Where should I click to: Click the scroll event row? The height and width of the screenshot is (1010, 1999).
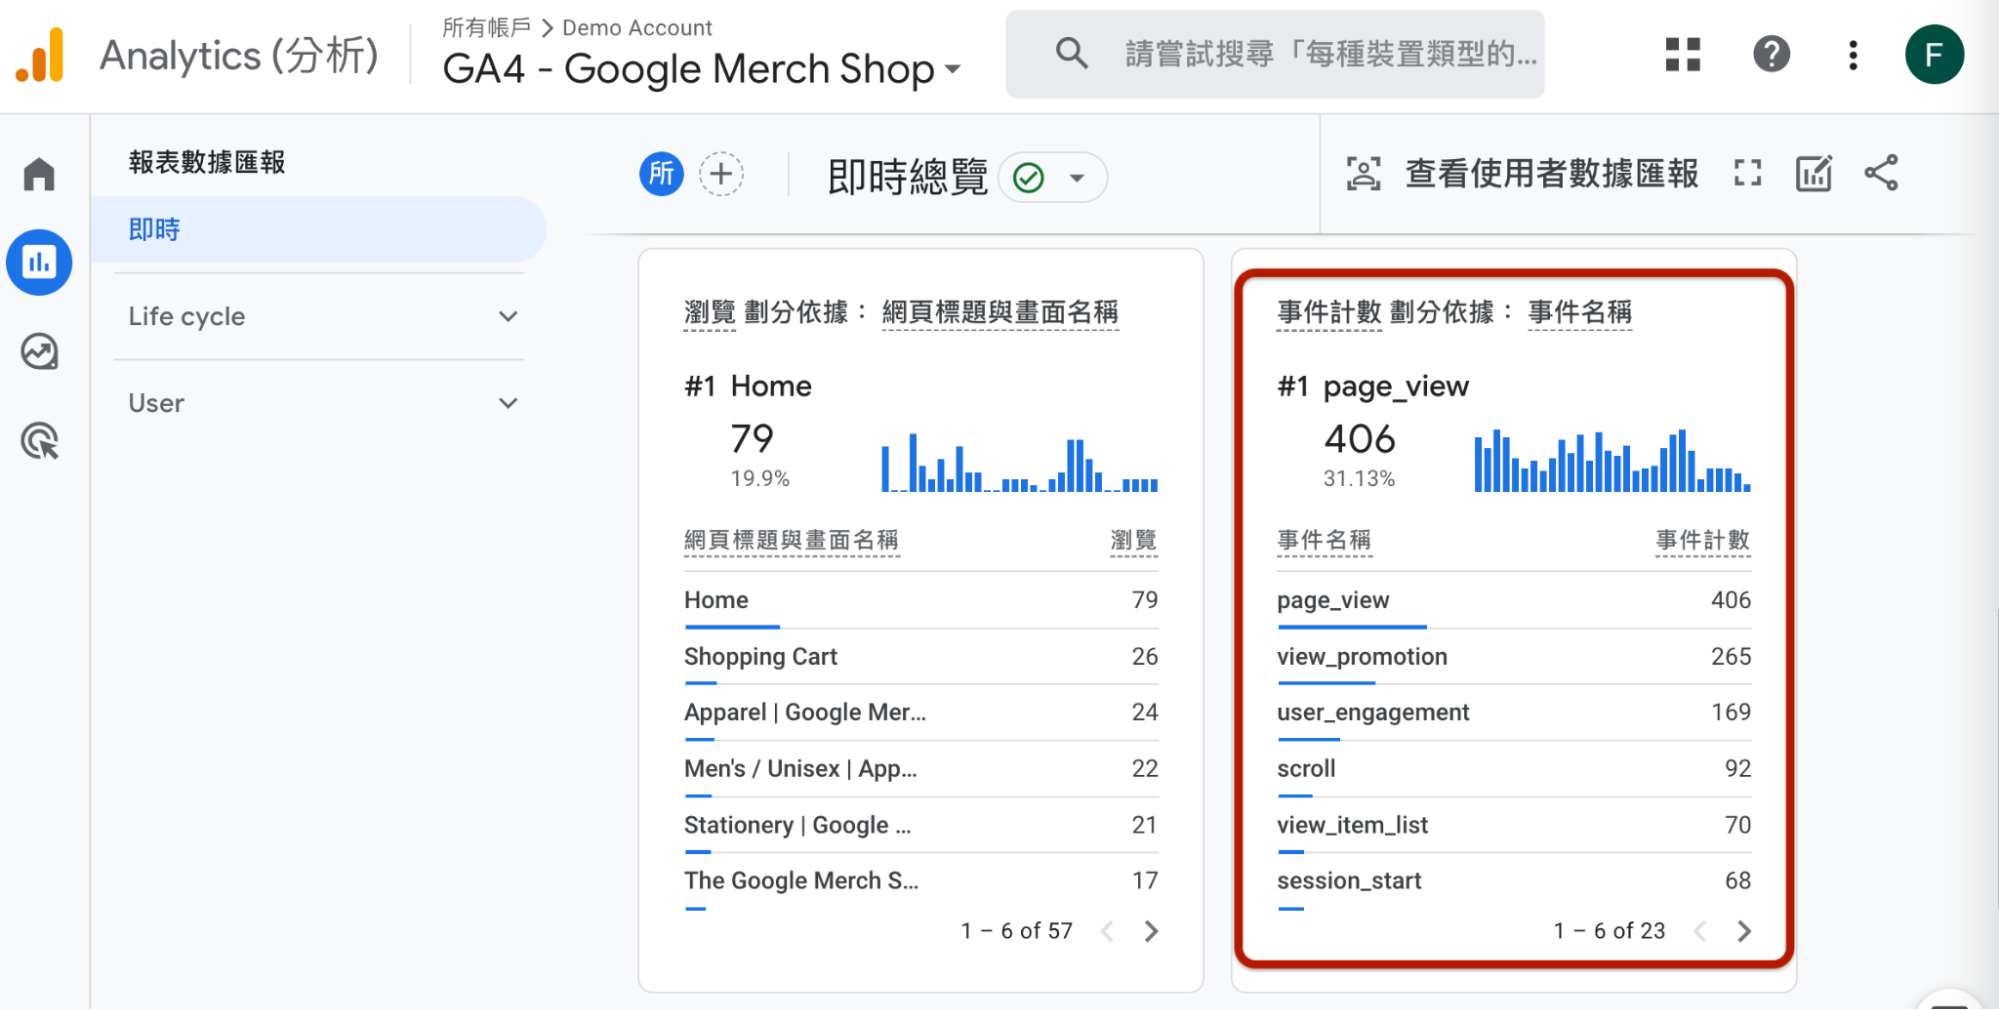(1514, 769)
